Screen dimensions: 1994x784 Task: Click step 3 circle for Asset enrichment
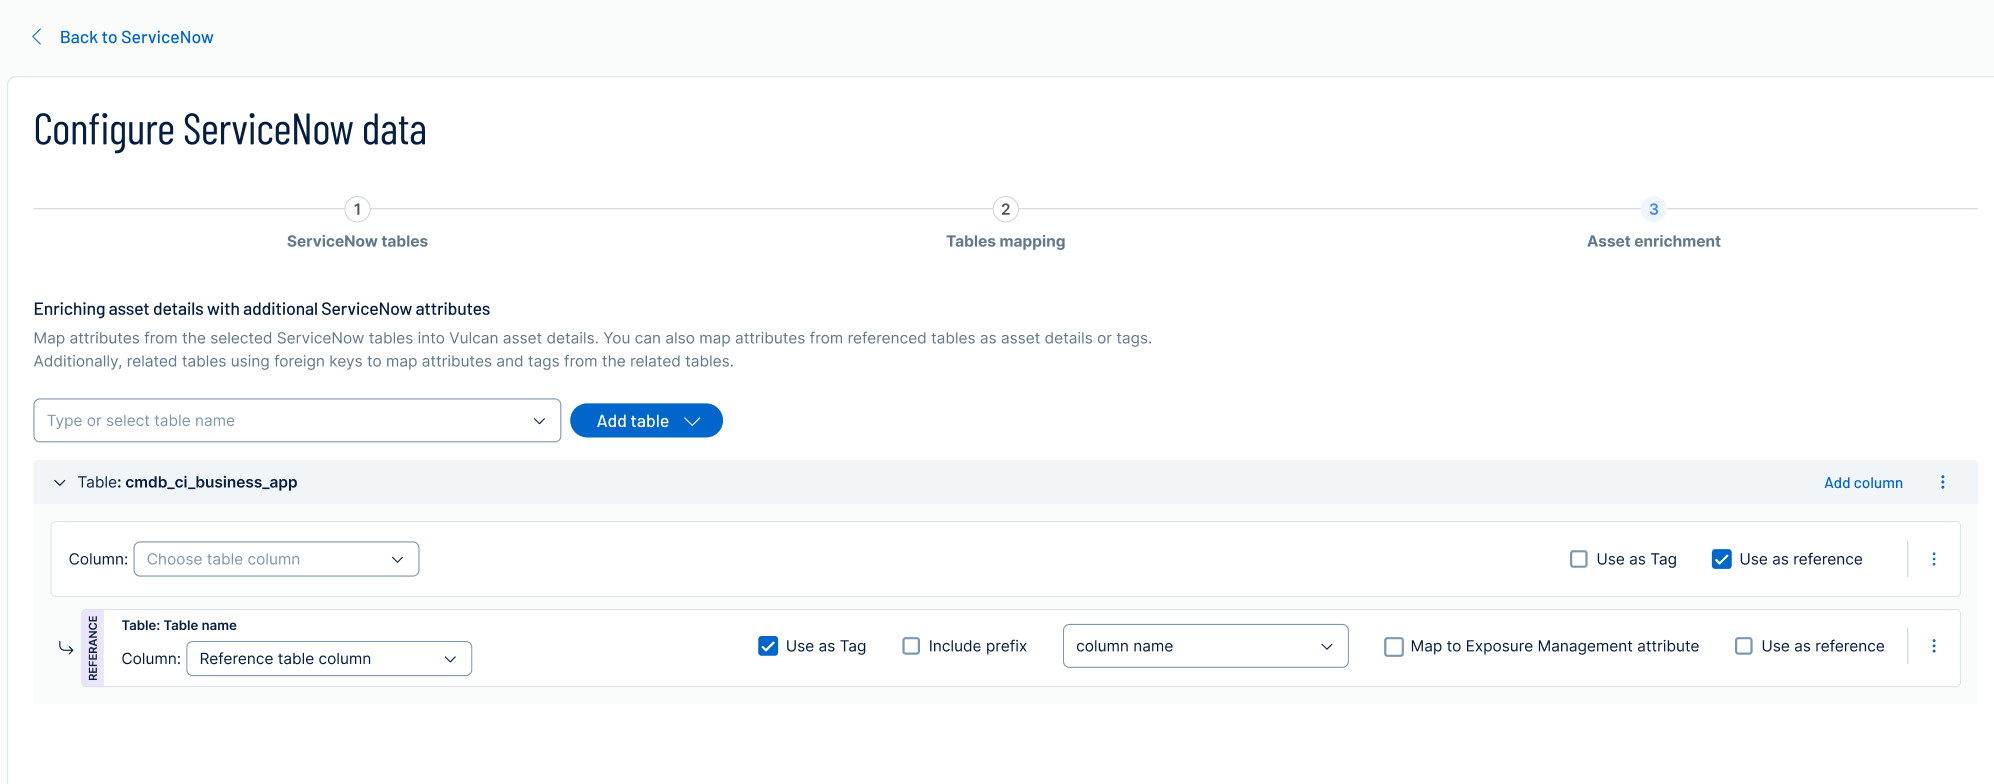1653,209
